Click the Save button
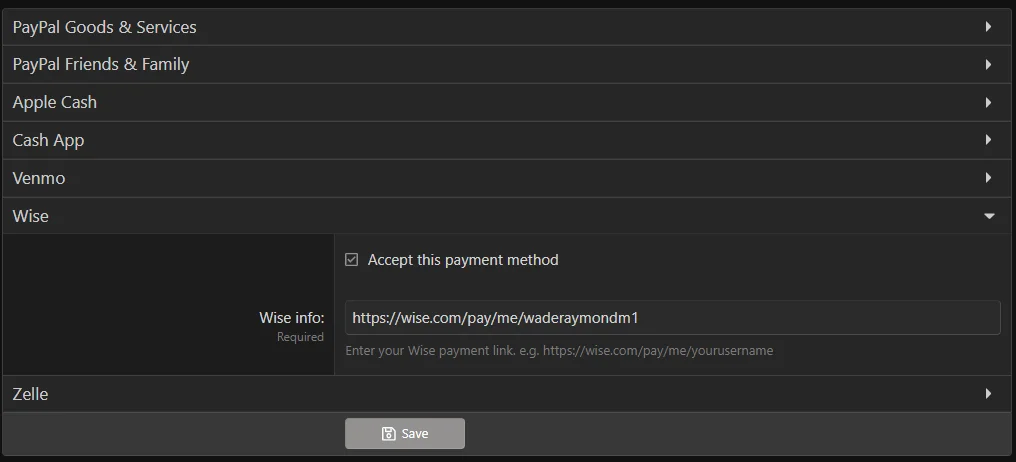Viewport: 1016px width, 462px height. (x=405, y=433)
